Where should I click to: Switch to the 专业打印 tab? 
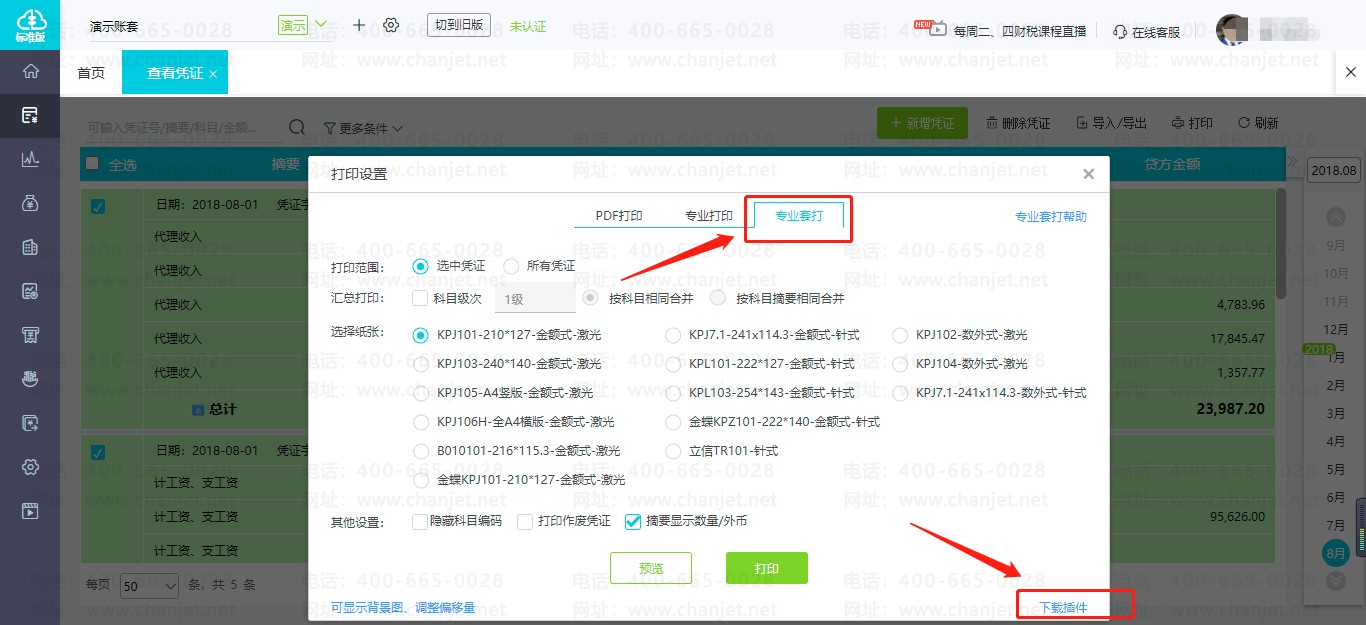coord(709,216)
